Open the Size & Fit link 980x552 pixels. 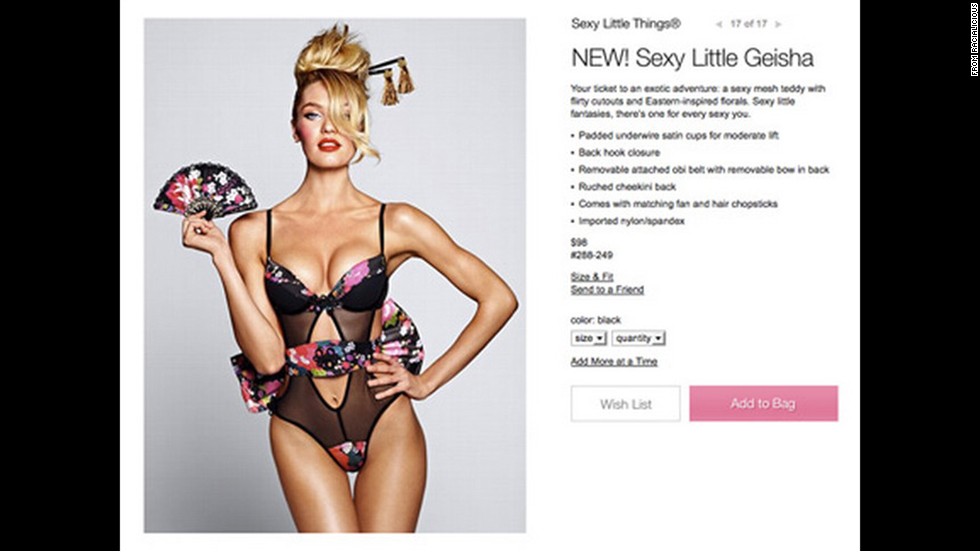click(x=592, y=276)
